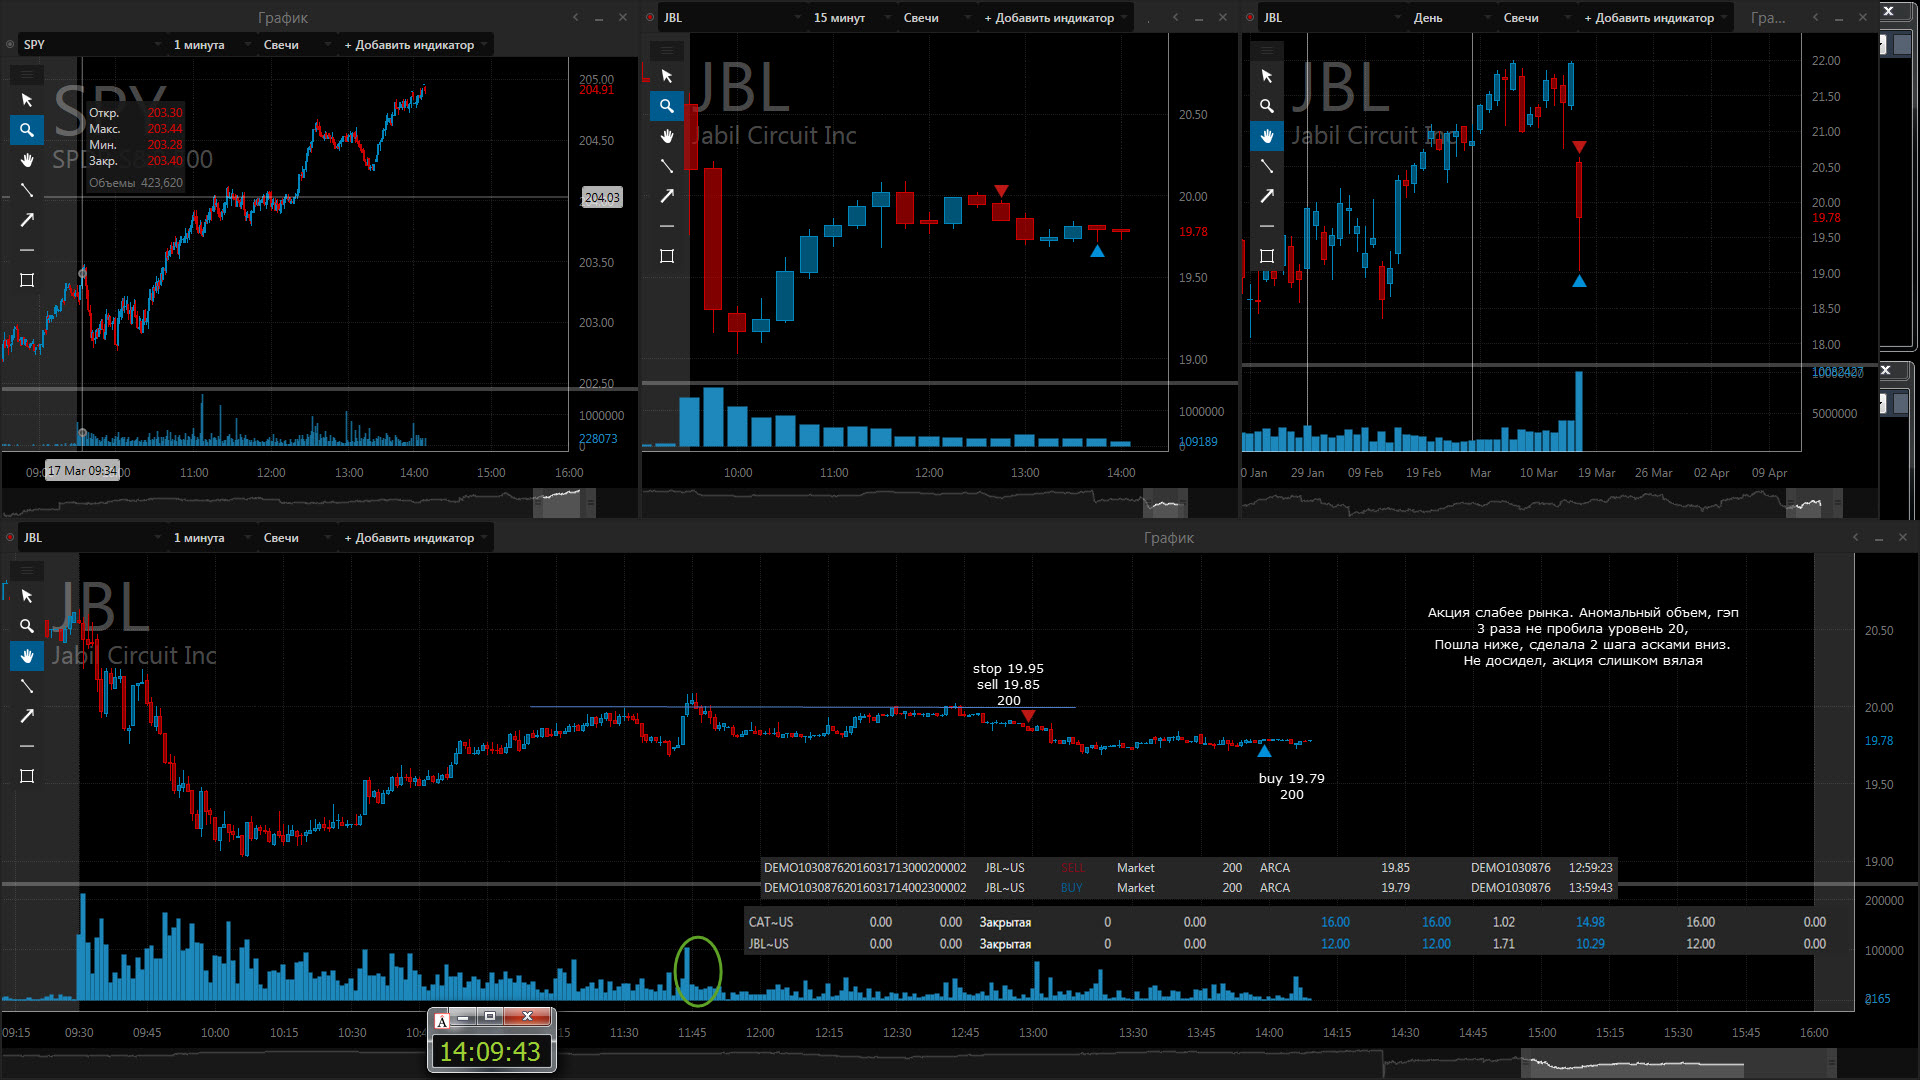This screenshot has width=1920, height=1080.
Task: Select horizontal line tool in JBL 1-minute chart
Action: pyautogui.click(x=27, y=746)
